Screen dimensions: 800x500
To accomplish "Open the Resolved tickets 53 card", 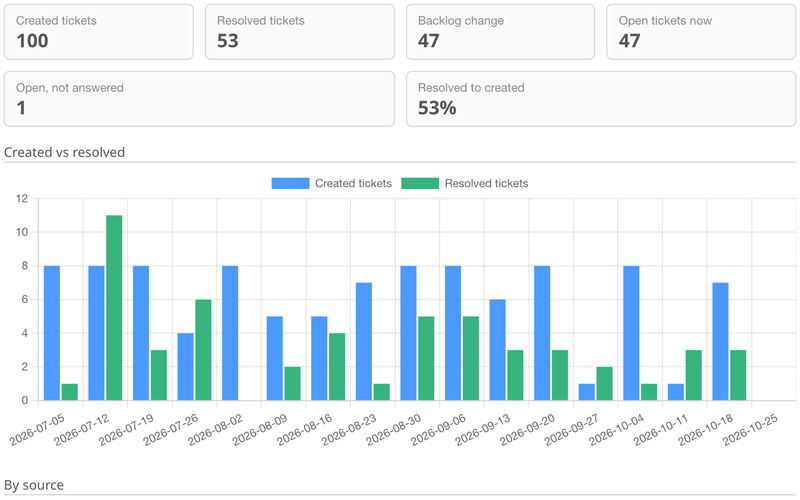I will click(x=299, y=32).
